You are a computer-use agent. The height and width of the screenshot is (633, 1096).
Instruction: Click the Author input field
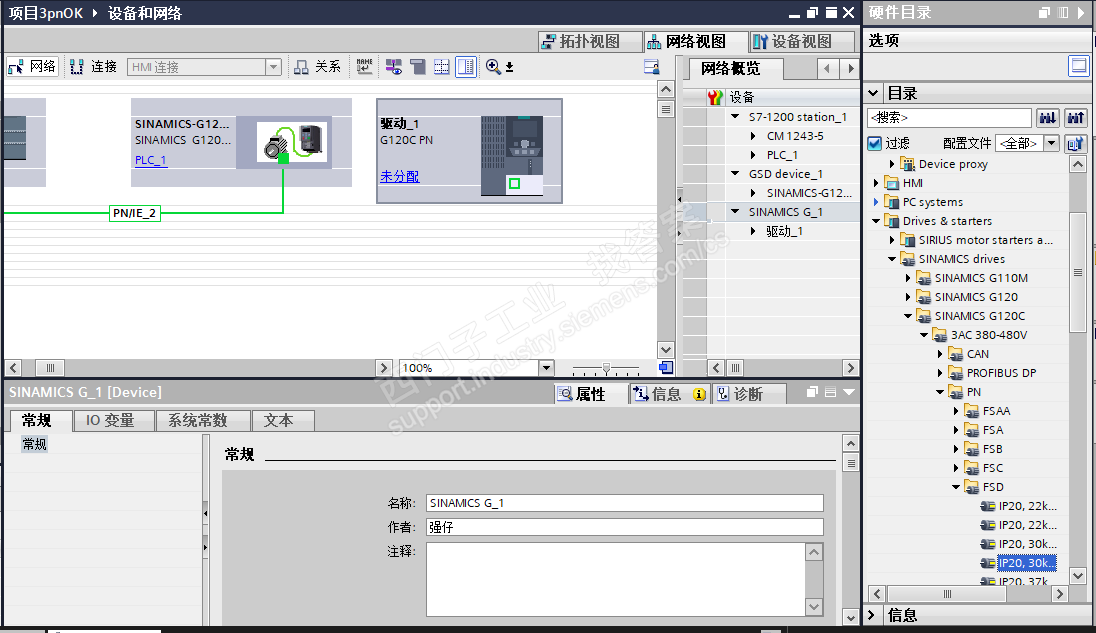pyautogui.click(x=624, y=527)
